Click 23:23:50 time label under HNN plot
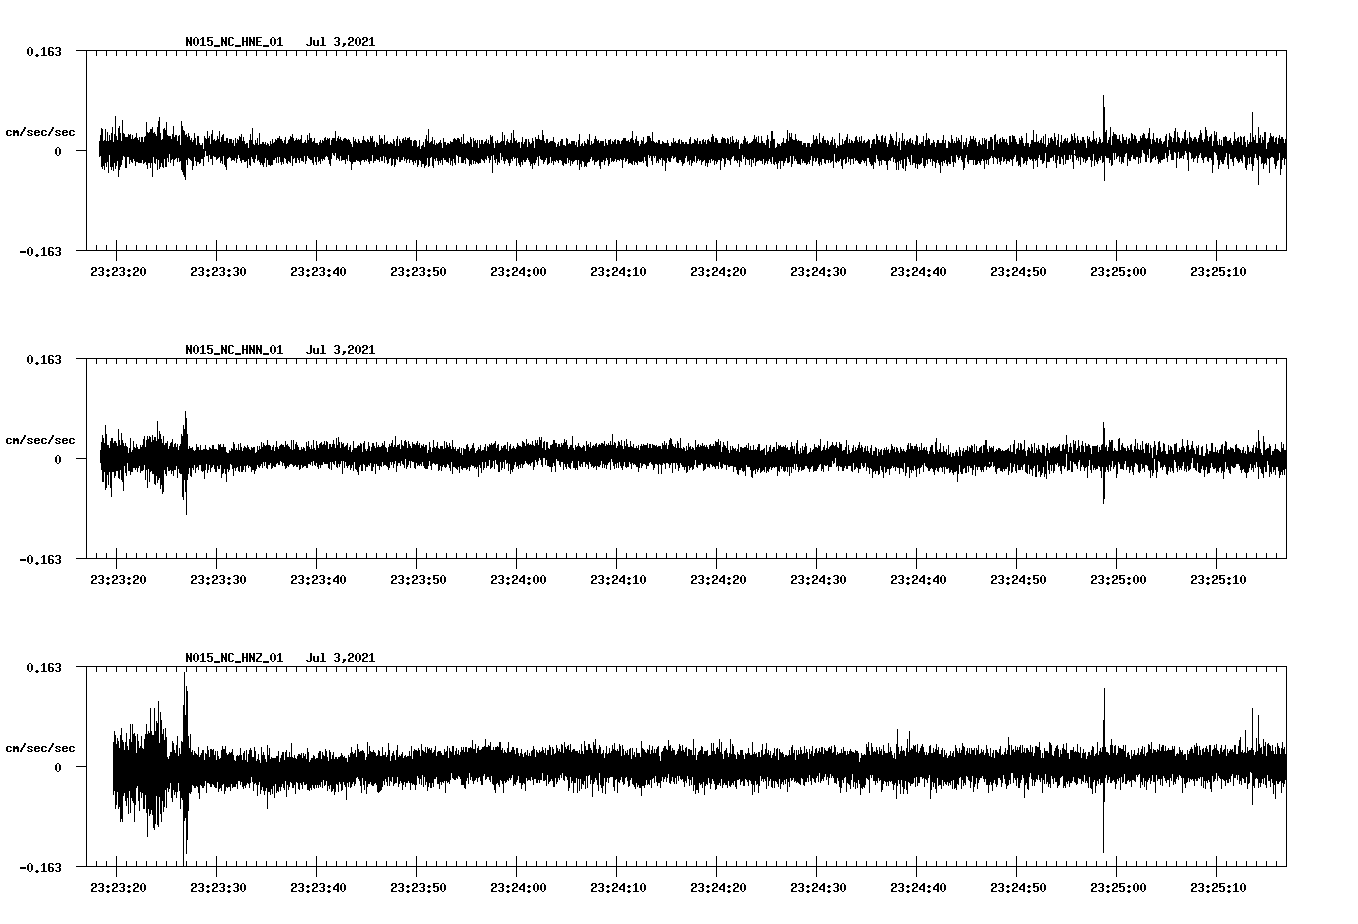 418,579
